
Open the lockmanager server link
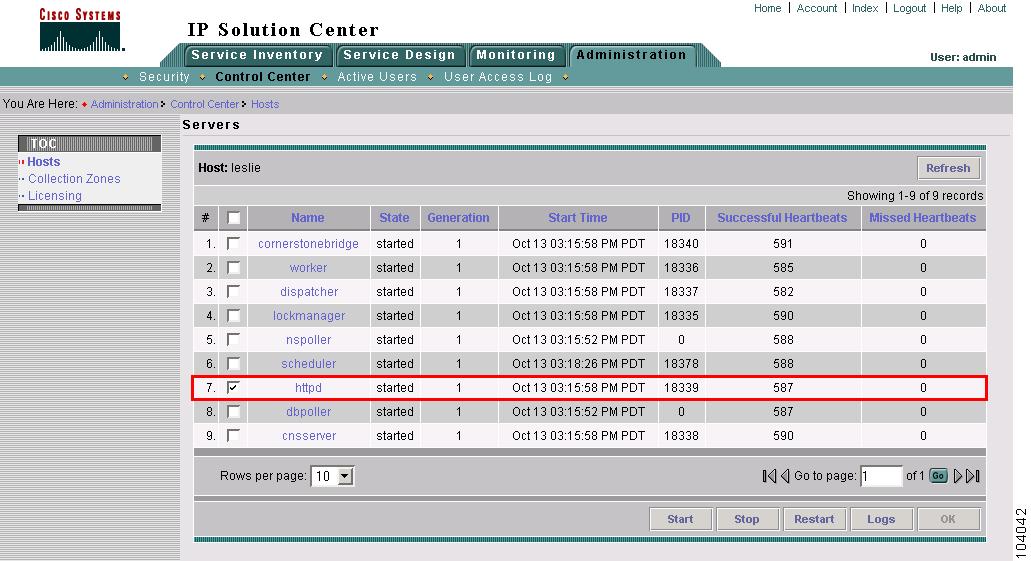pyautogui.click(x=309, y=316)
